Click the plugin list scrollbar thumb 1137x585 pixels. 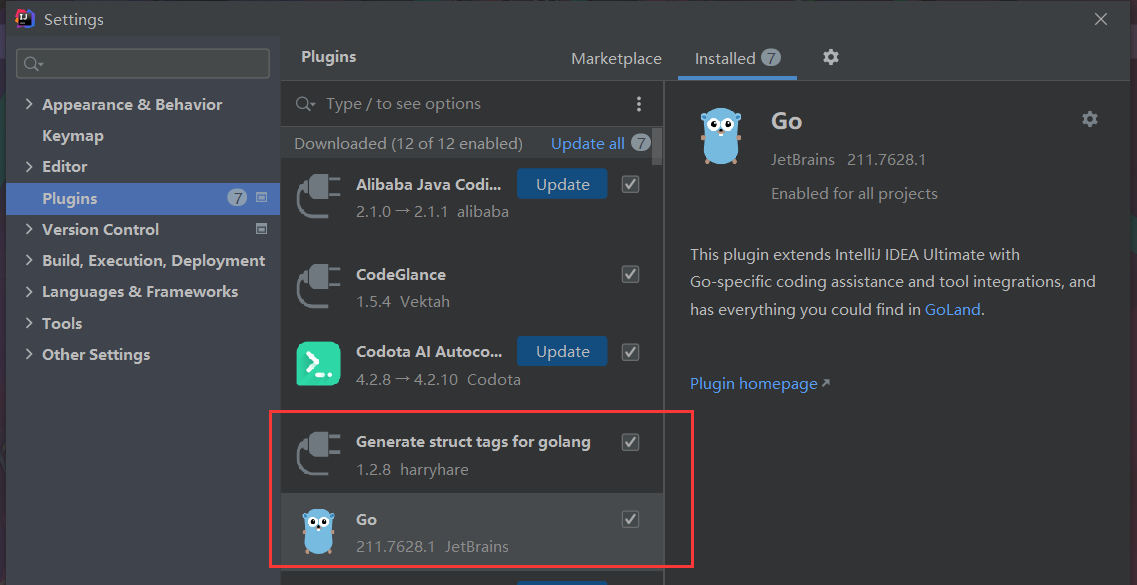tap(657, 147)
